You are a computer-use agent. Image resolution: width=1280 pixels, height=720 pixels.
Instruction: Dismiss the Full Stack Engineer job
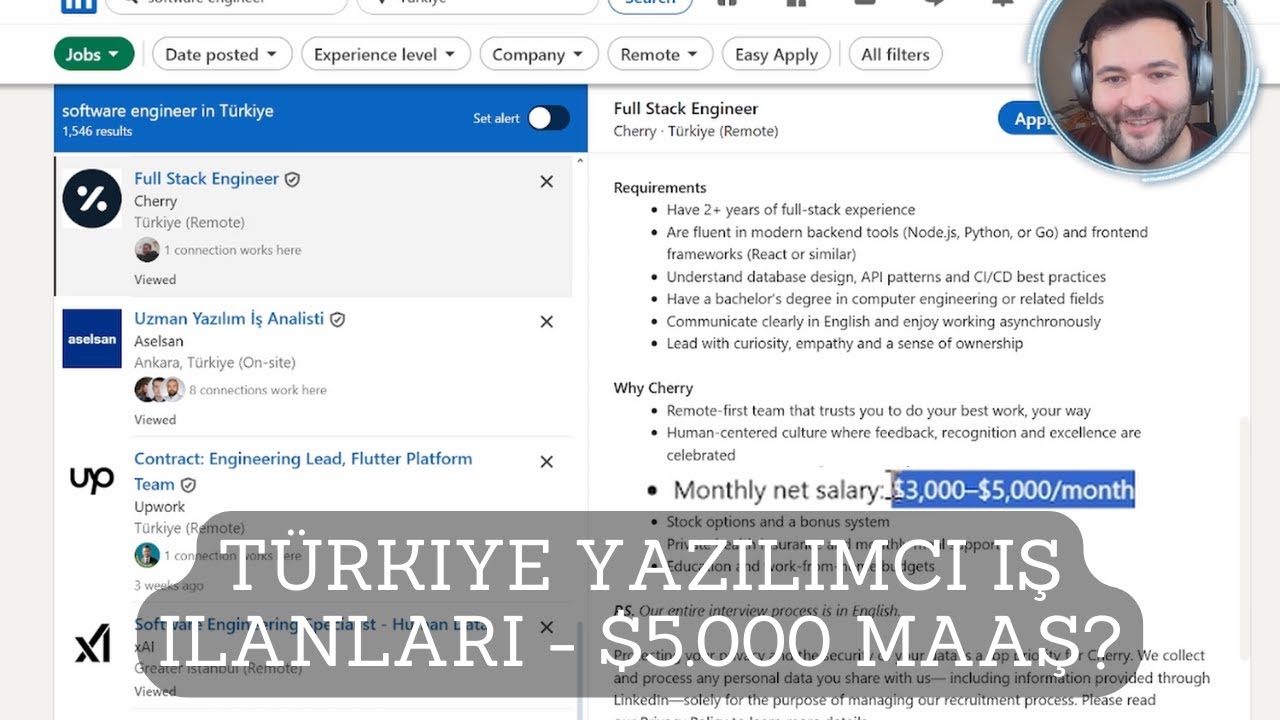tap(546, 181)
